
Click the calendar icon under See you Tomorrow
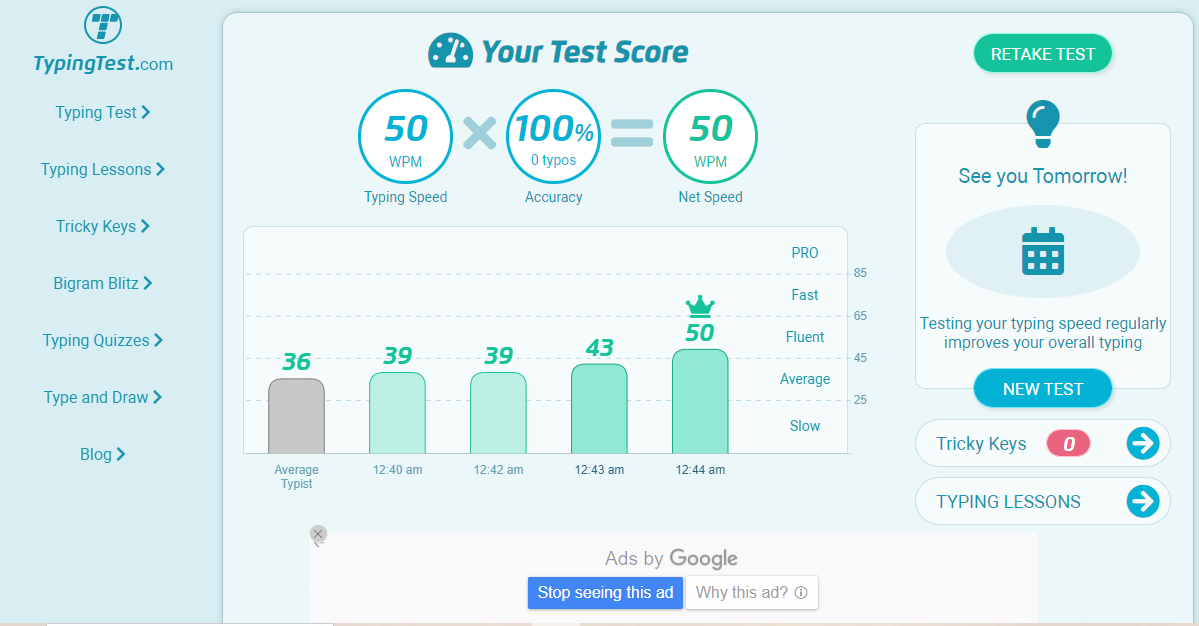[x=1043, y=251]
